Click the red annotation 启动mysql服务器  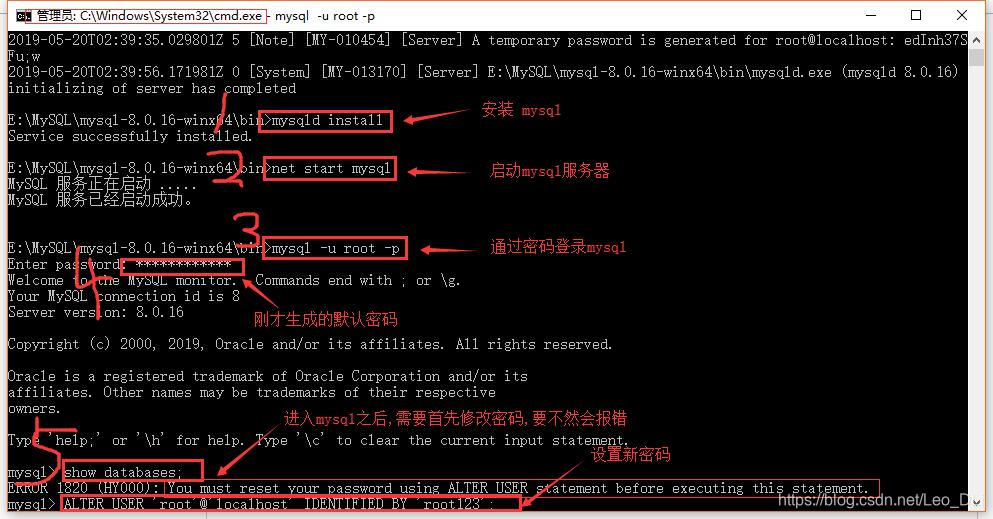tap(549, 170)
